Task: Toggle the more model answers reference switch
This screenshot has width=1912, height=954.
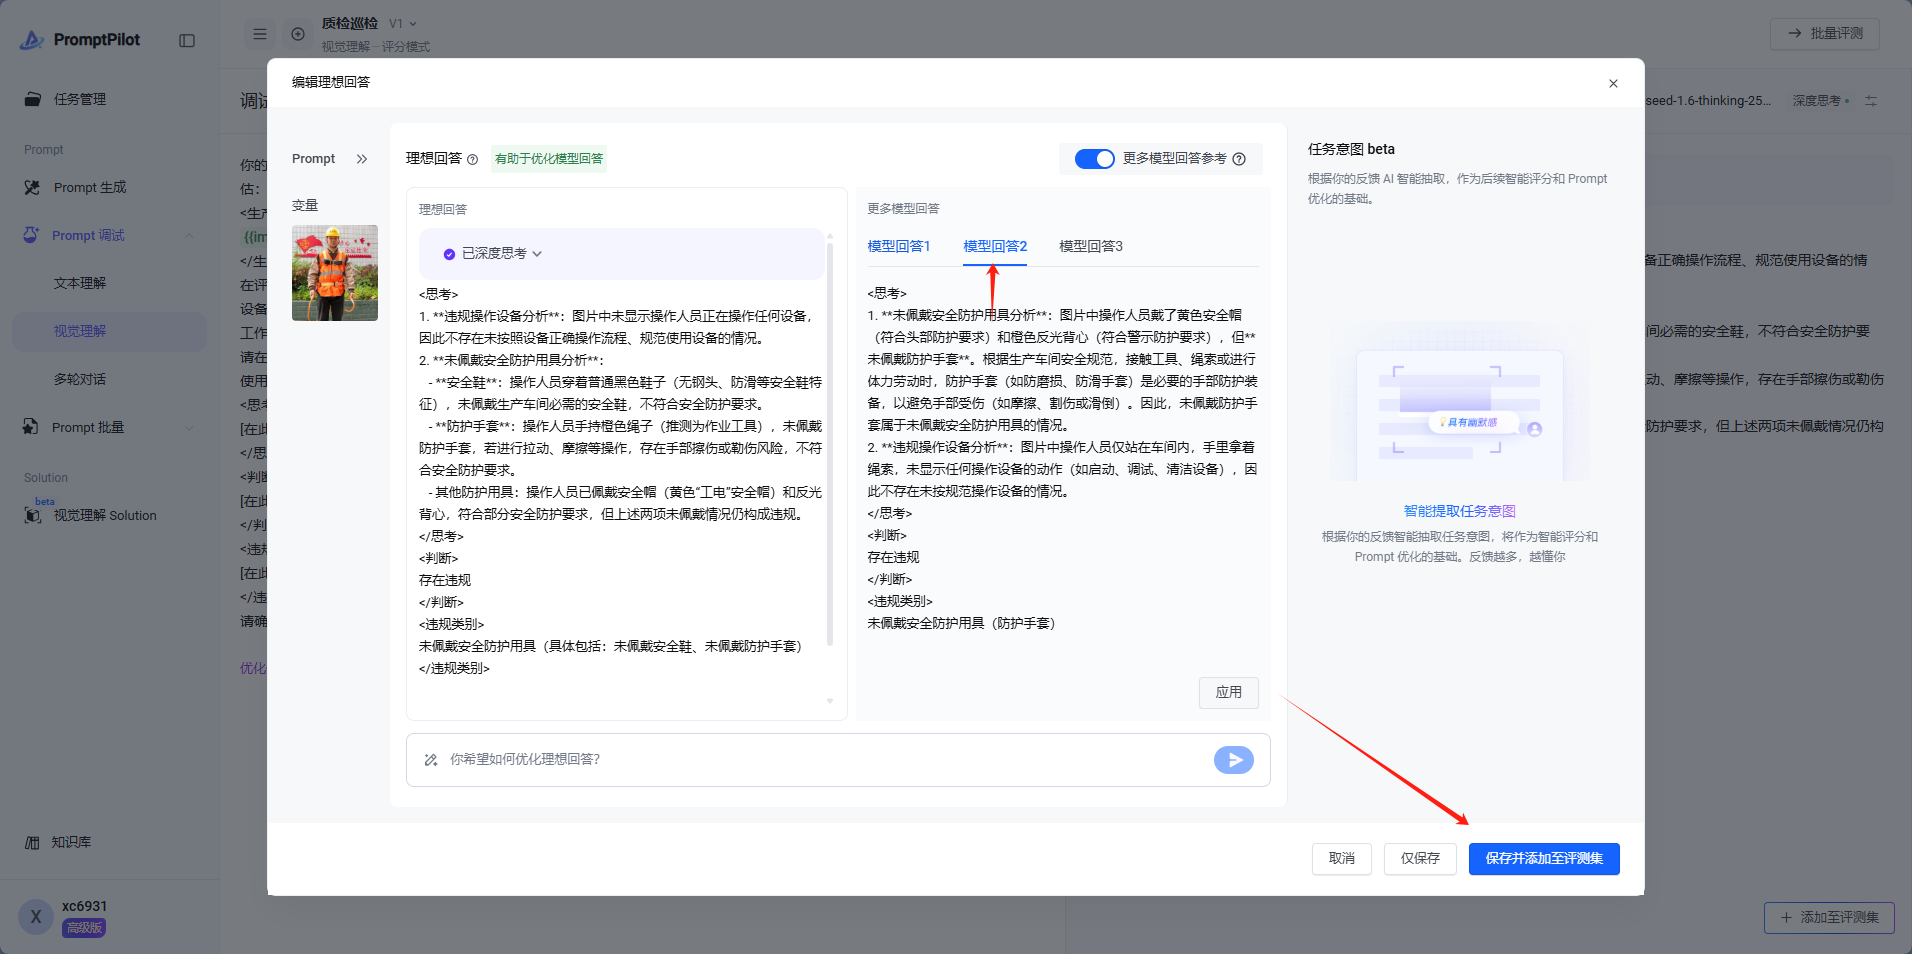Action: click(x=1094, y=159)
